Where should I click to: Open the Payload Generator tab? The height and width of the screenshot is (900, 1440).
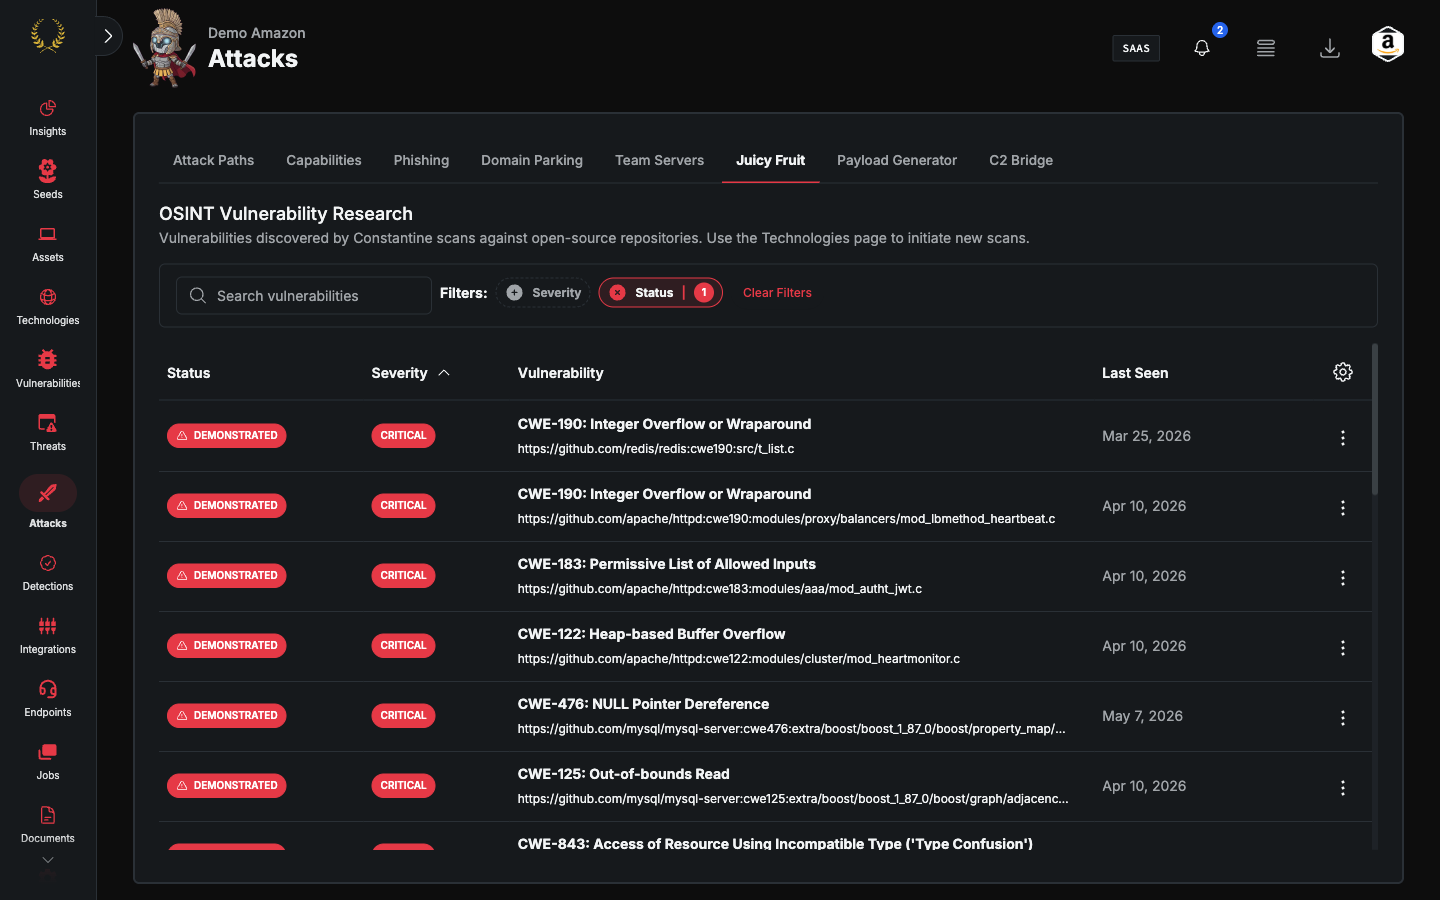897,160
